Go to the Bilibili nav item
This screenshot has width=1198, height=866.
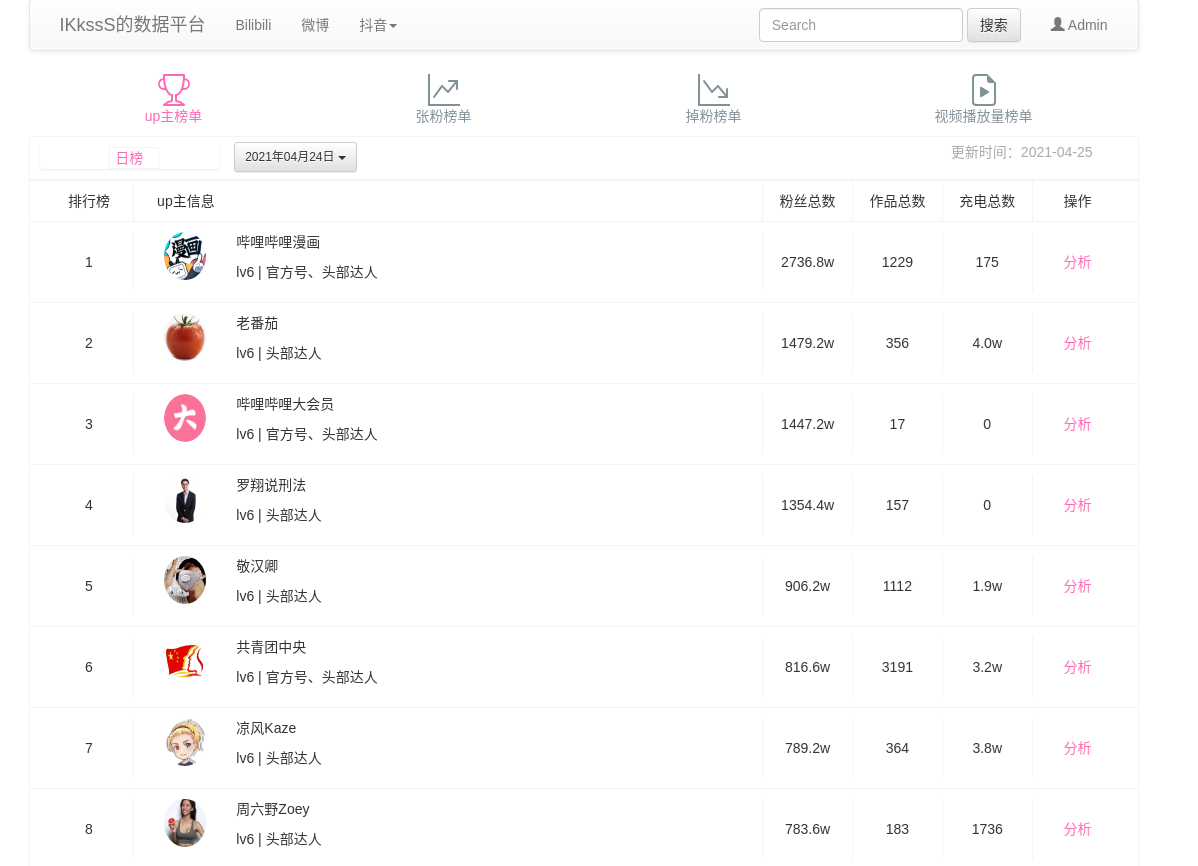pyautogui.click(x=253, y=25)
